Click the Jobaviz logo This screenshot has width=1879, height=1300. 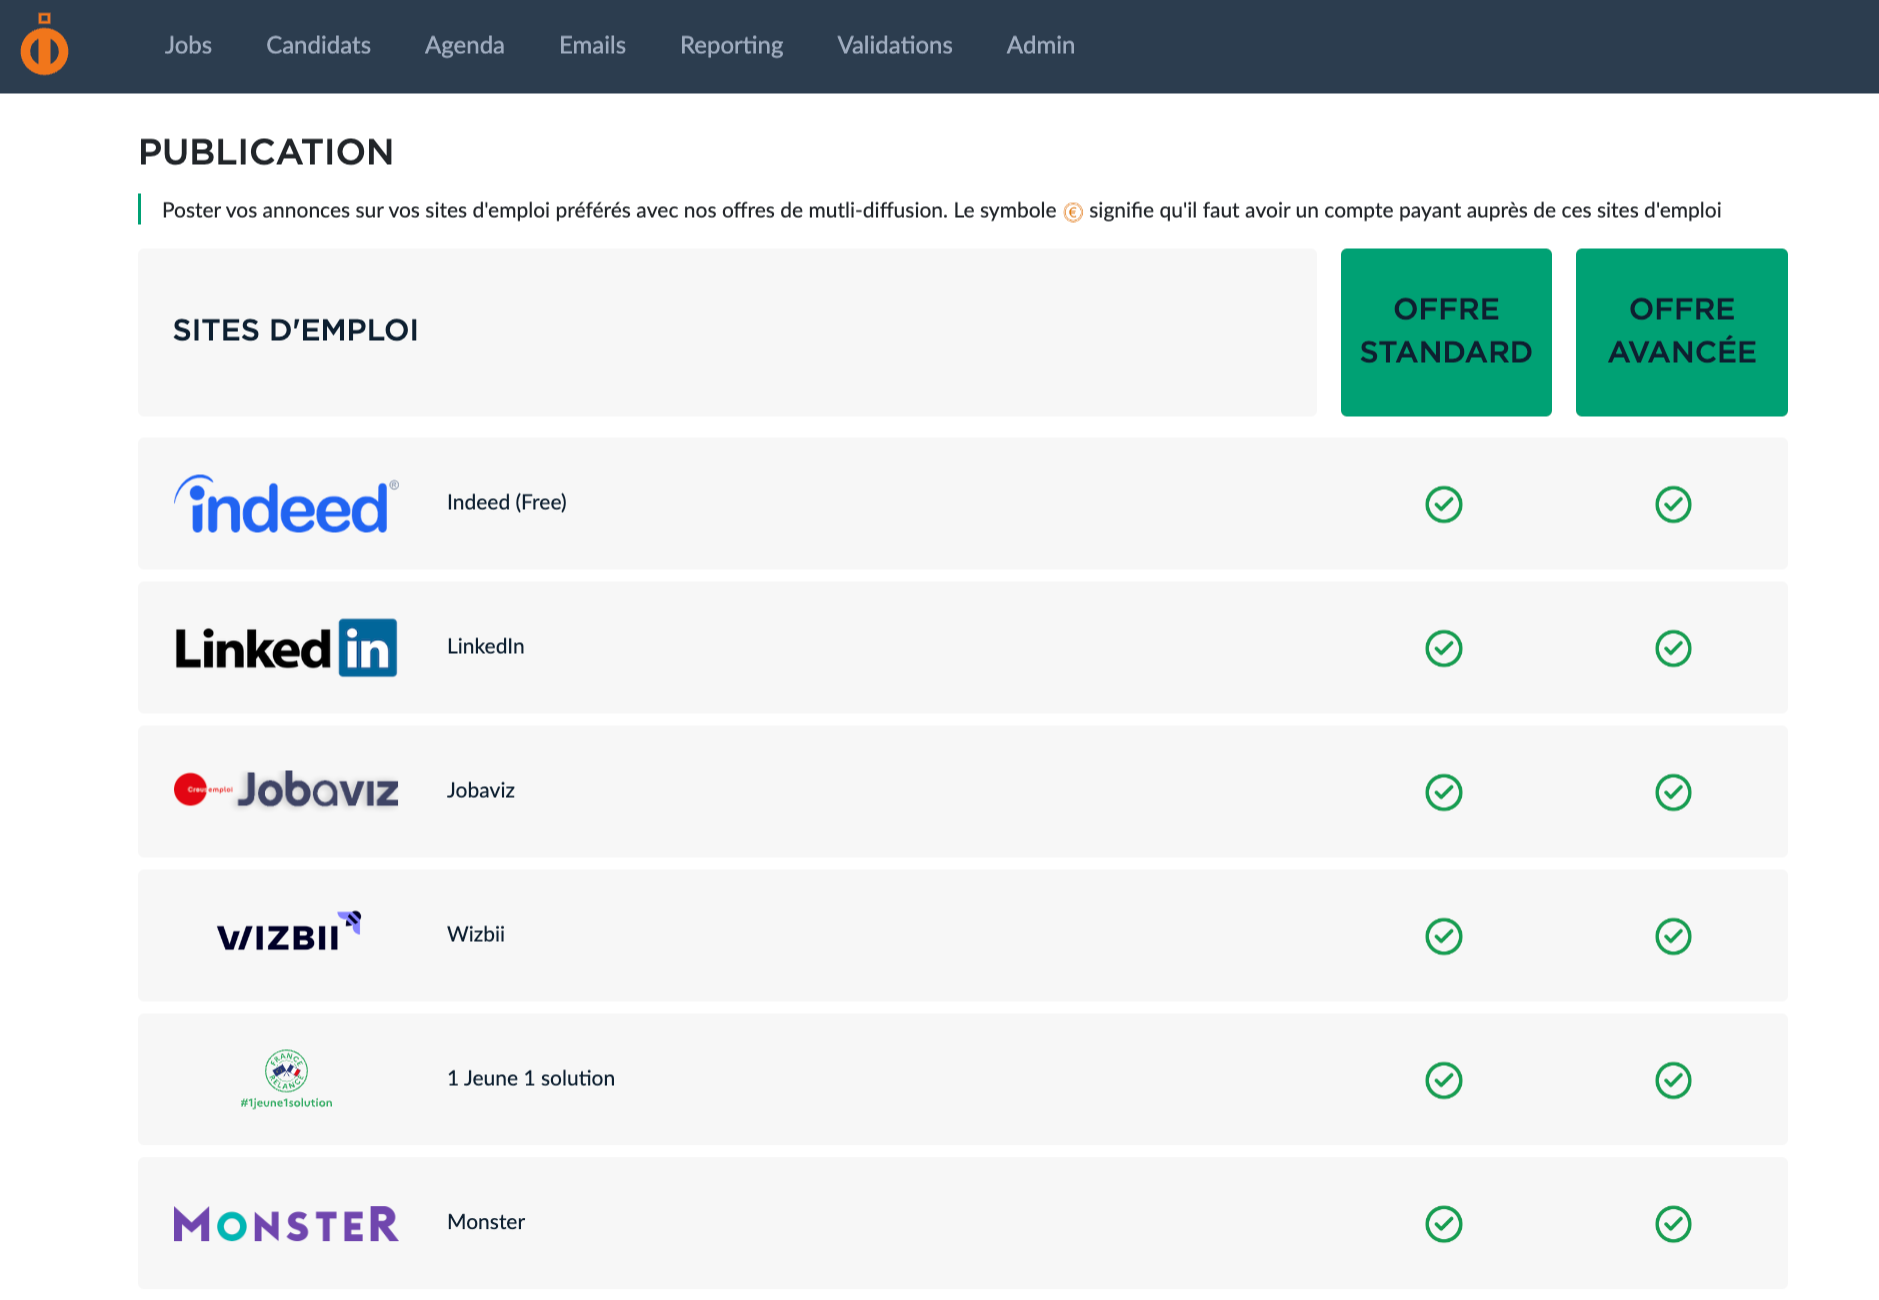pyautogui.click(x=286, y=790)
